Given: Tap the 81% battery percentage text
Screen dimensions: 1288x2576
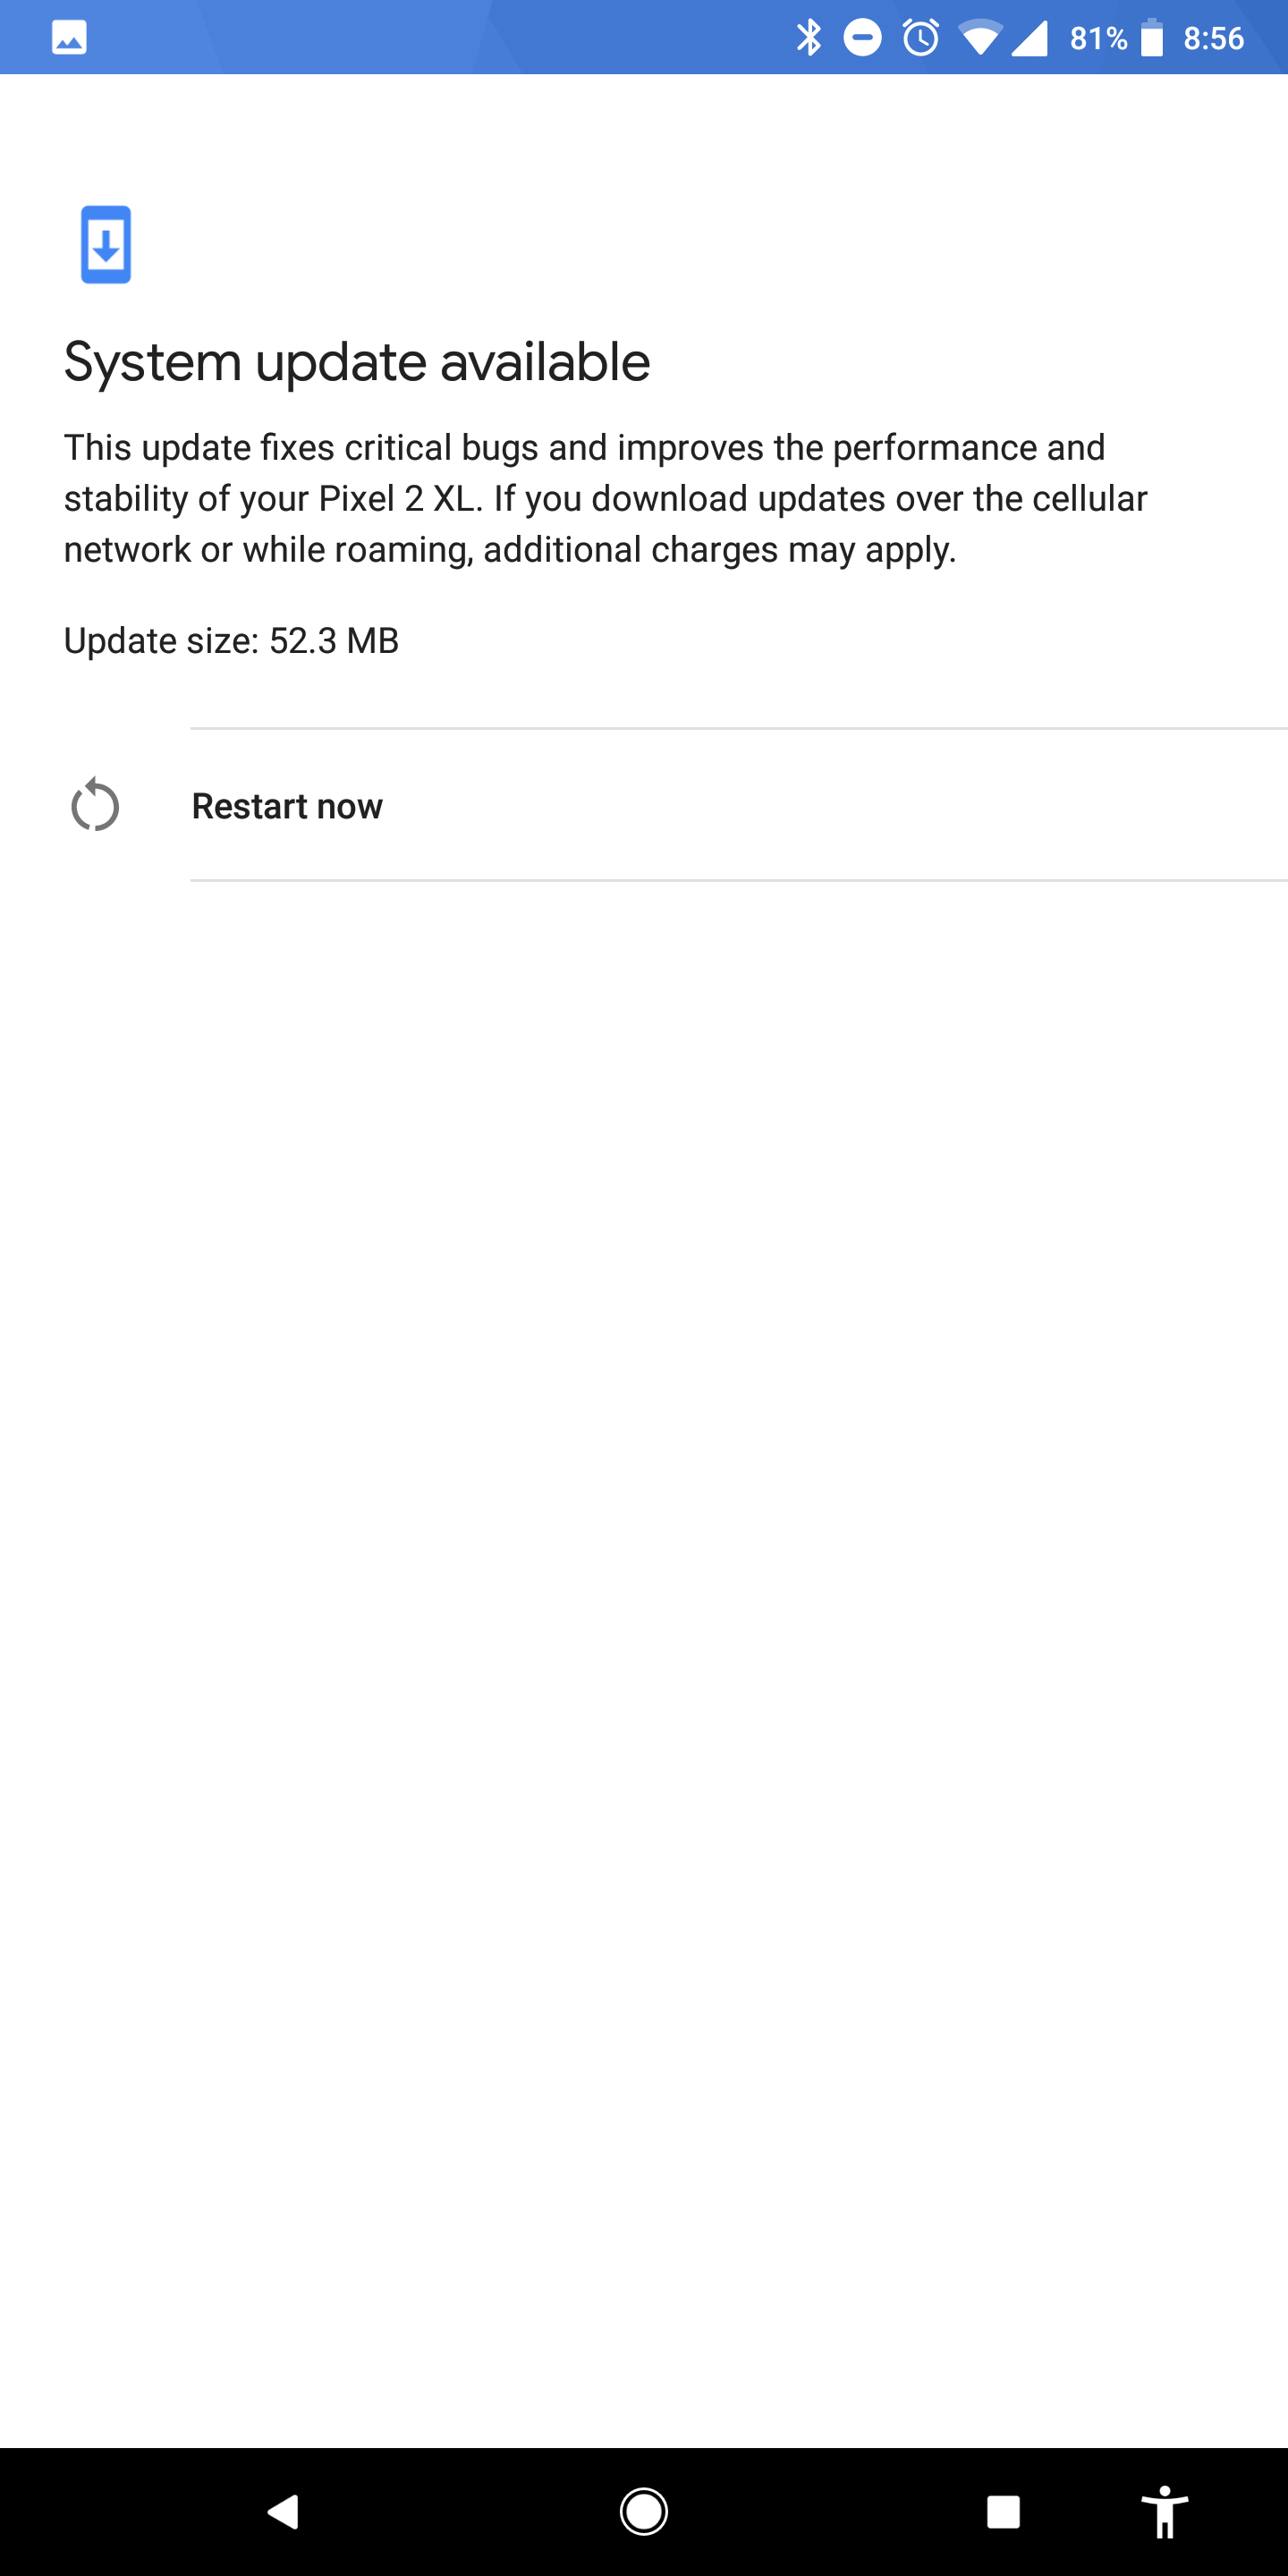Looking at the screenshot, I should click(x=1098, y=38).
